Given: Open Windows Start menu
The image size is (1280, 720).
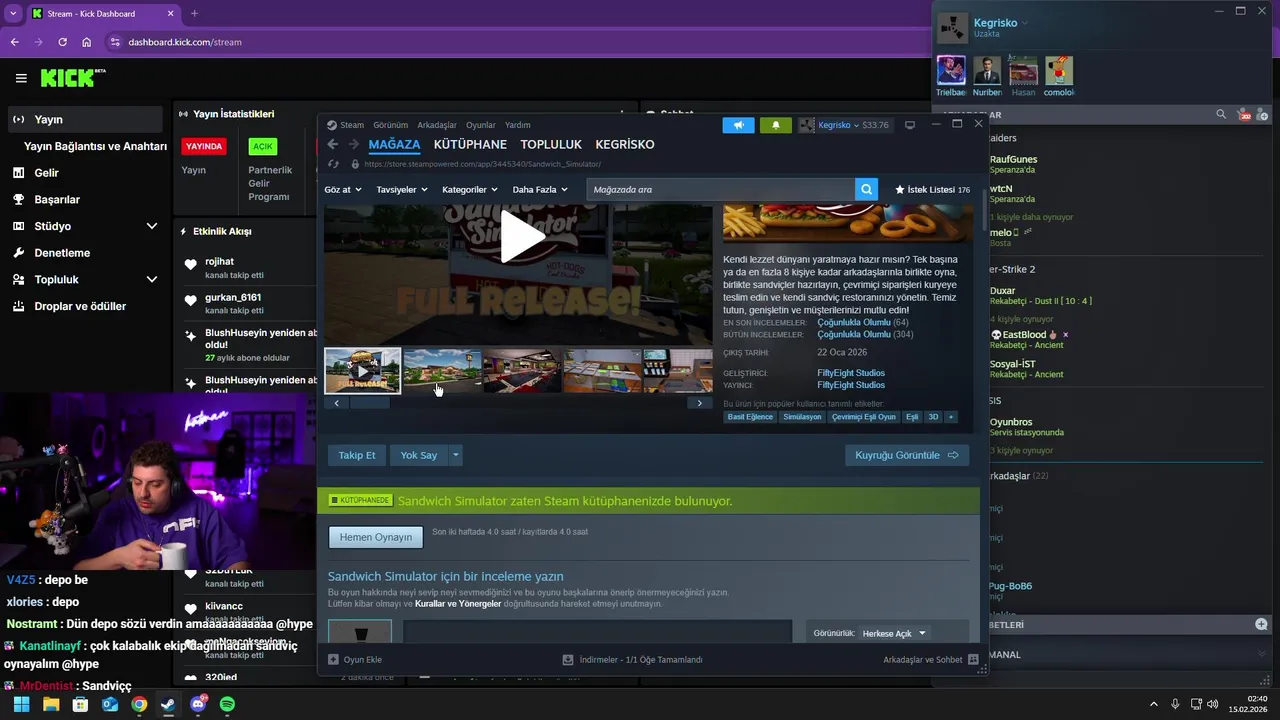Looking at the screenshot, I should pos(21,704).
